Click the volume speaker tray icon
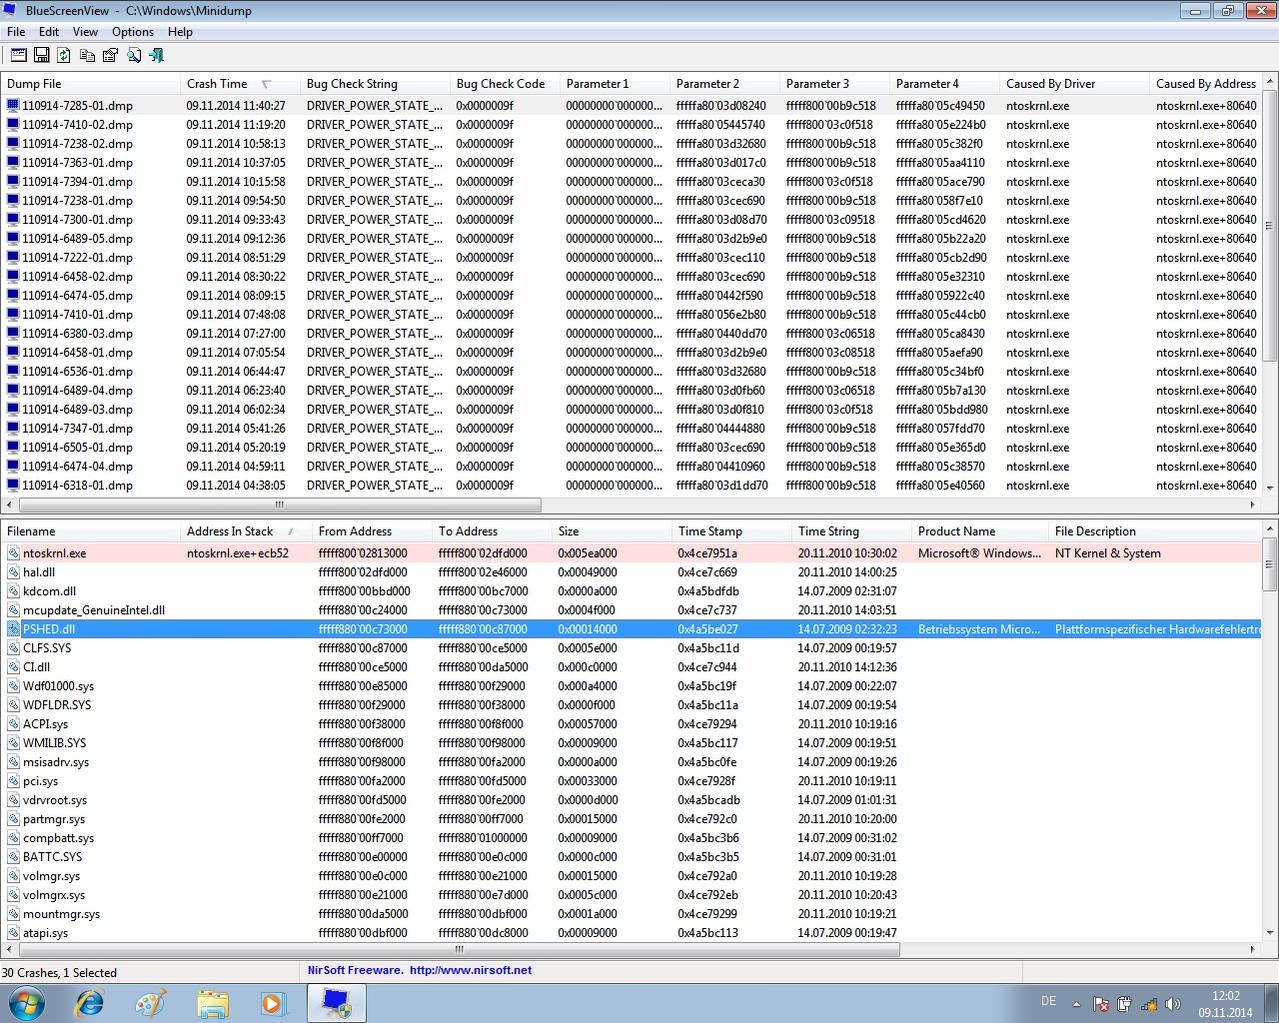This screenshot has height=1023, width=1279. tap(1173, 1004)
